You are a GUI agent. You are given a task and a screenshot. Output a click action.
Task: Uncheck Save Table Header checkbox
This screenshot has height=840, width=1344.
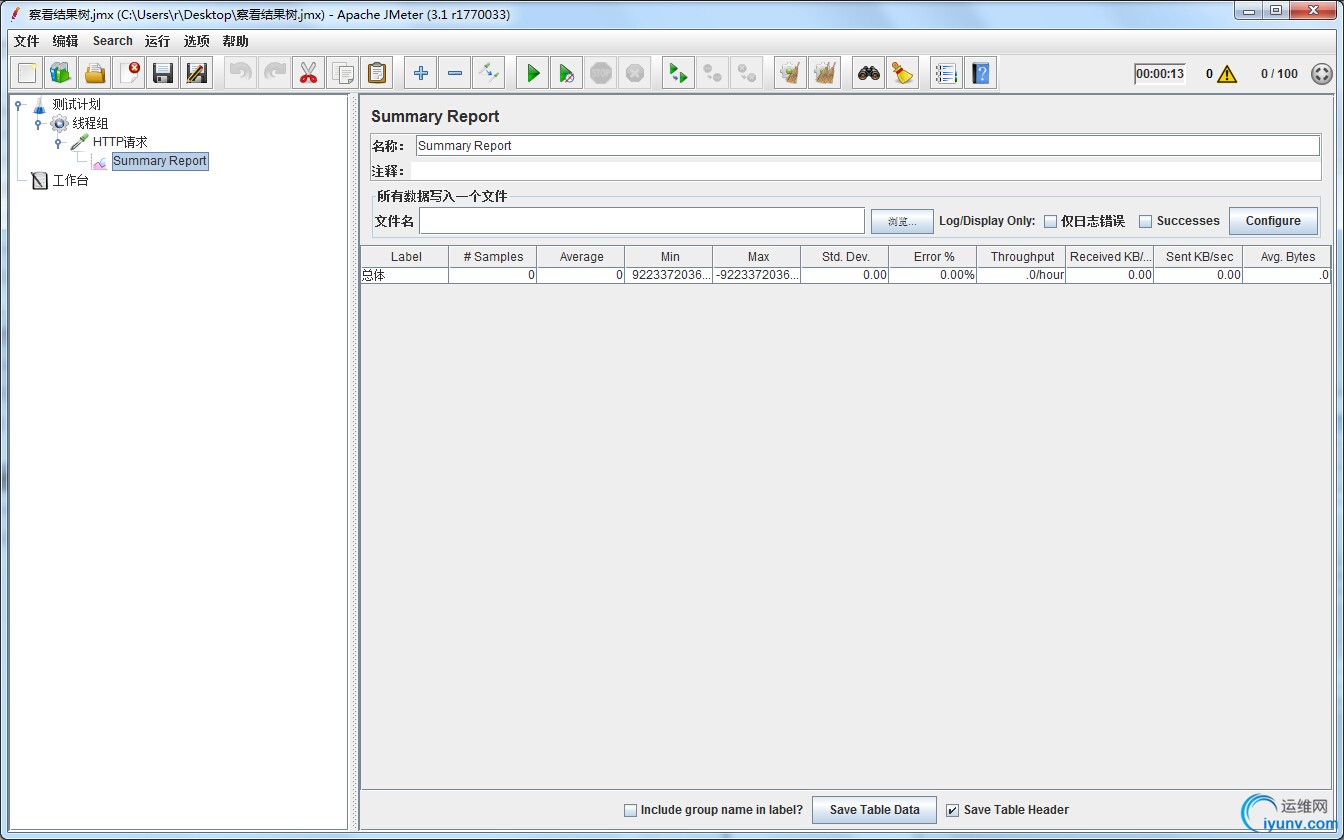[x=953, y=810]
